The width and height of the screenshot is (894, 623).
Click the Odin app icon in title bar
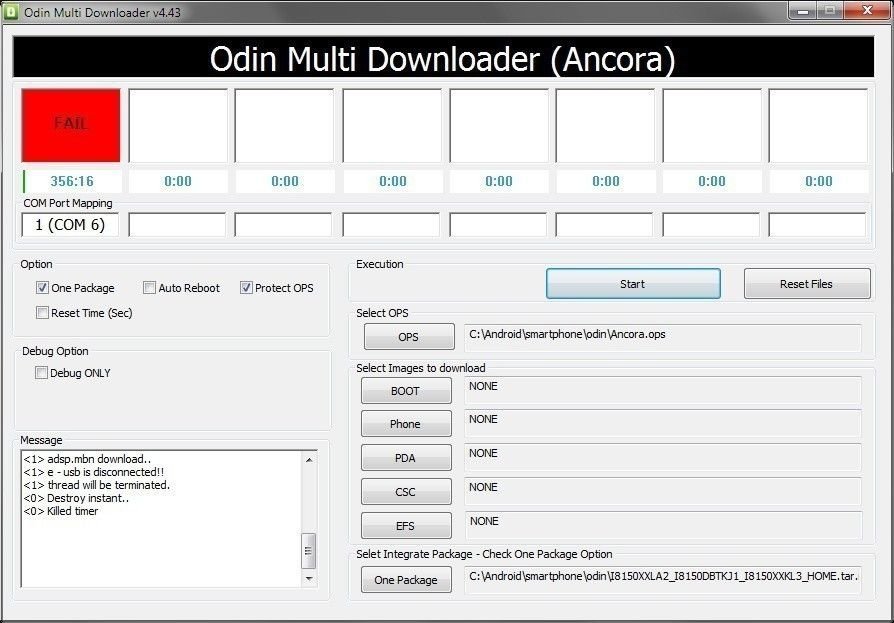(x=11, y=12)
